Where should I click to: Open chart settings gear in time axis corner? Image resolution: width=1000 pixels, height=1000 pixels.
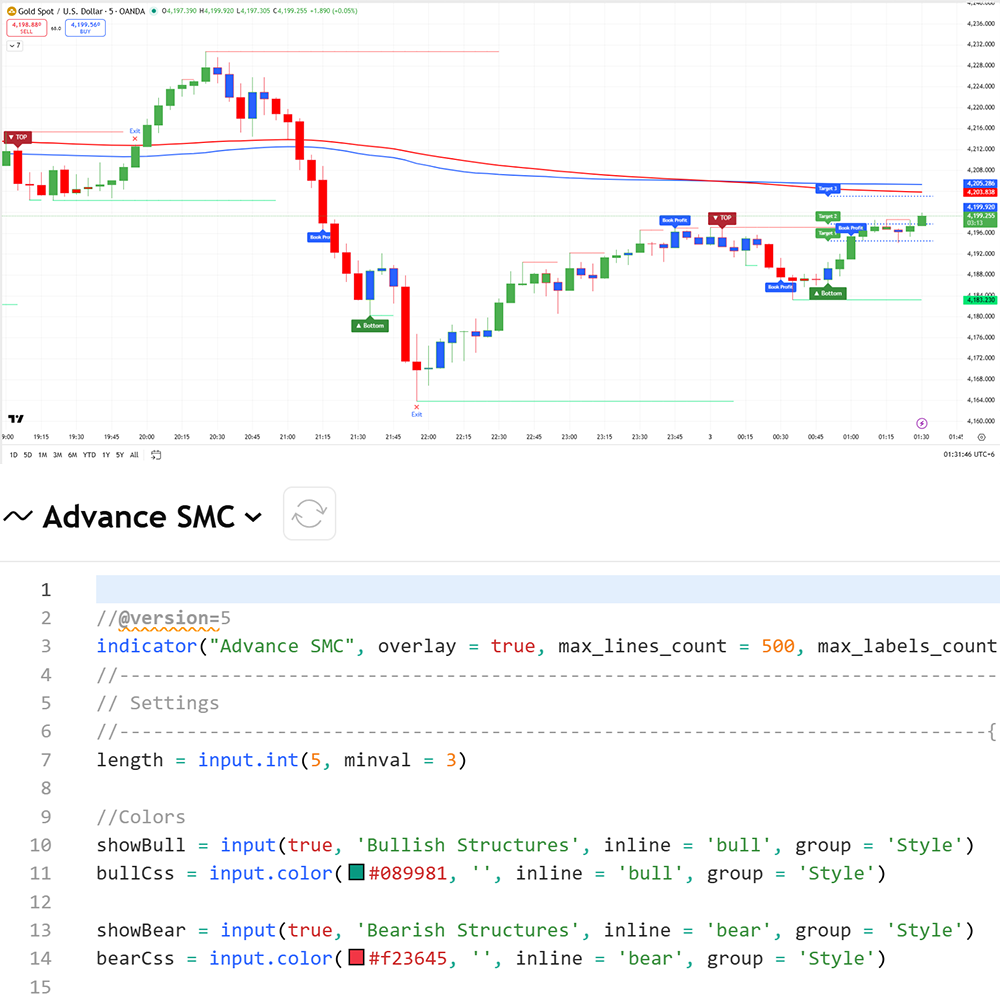coord(982,437)
